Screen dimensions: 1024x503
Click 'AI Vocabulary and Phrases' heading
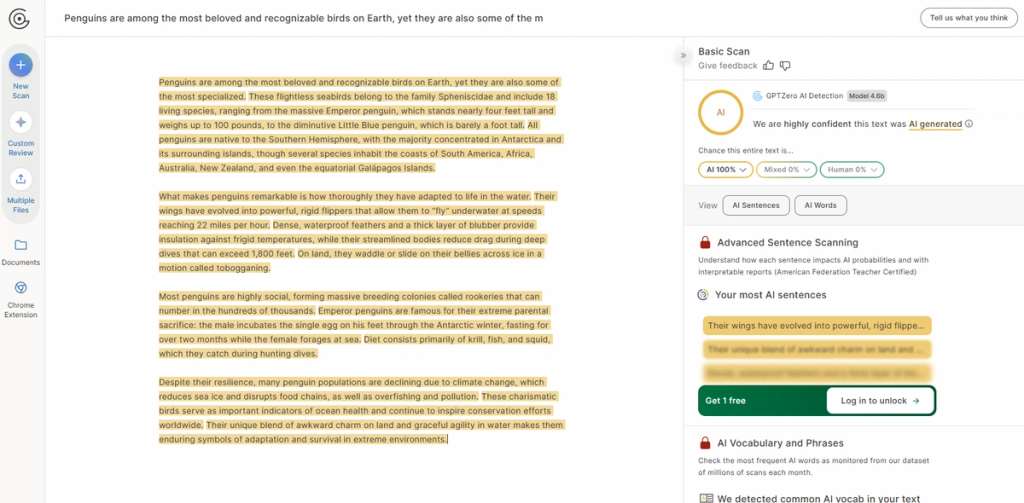pos(780,443)
